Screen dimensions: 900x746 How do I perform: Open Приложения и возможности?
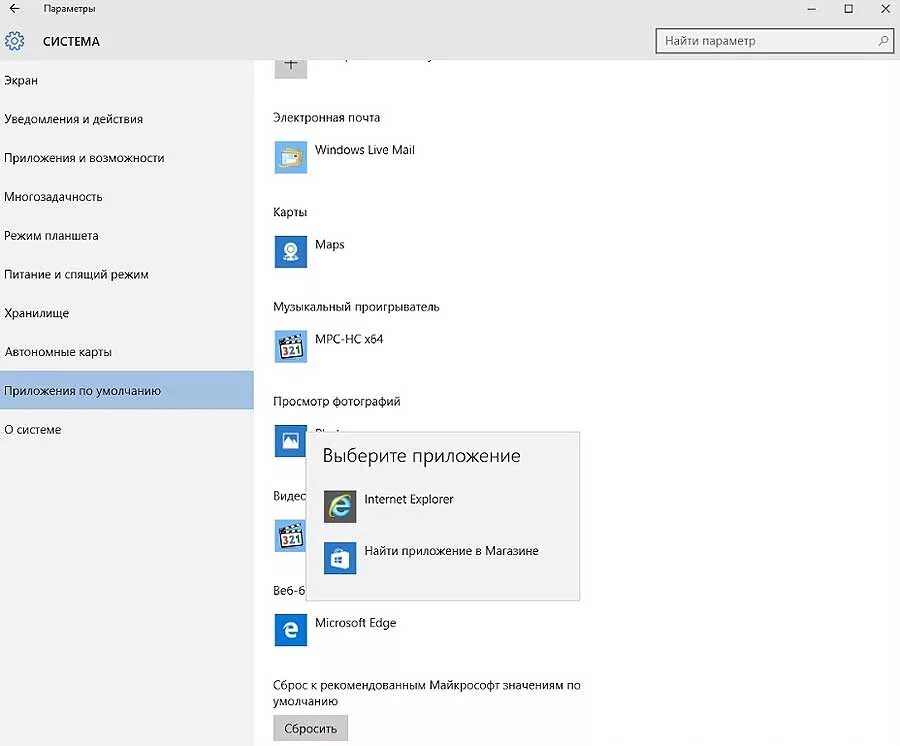pyautogui.click(x=126, y=158)
